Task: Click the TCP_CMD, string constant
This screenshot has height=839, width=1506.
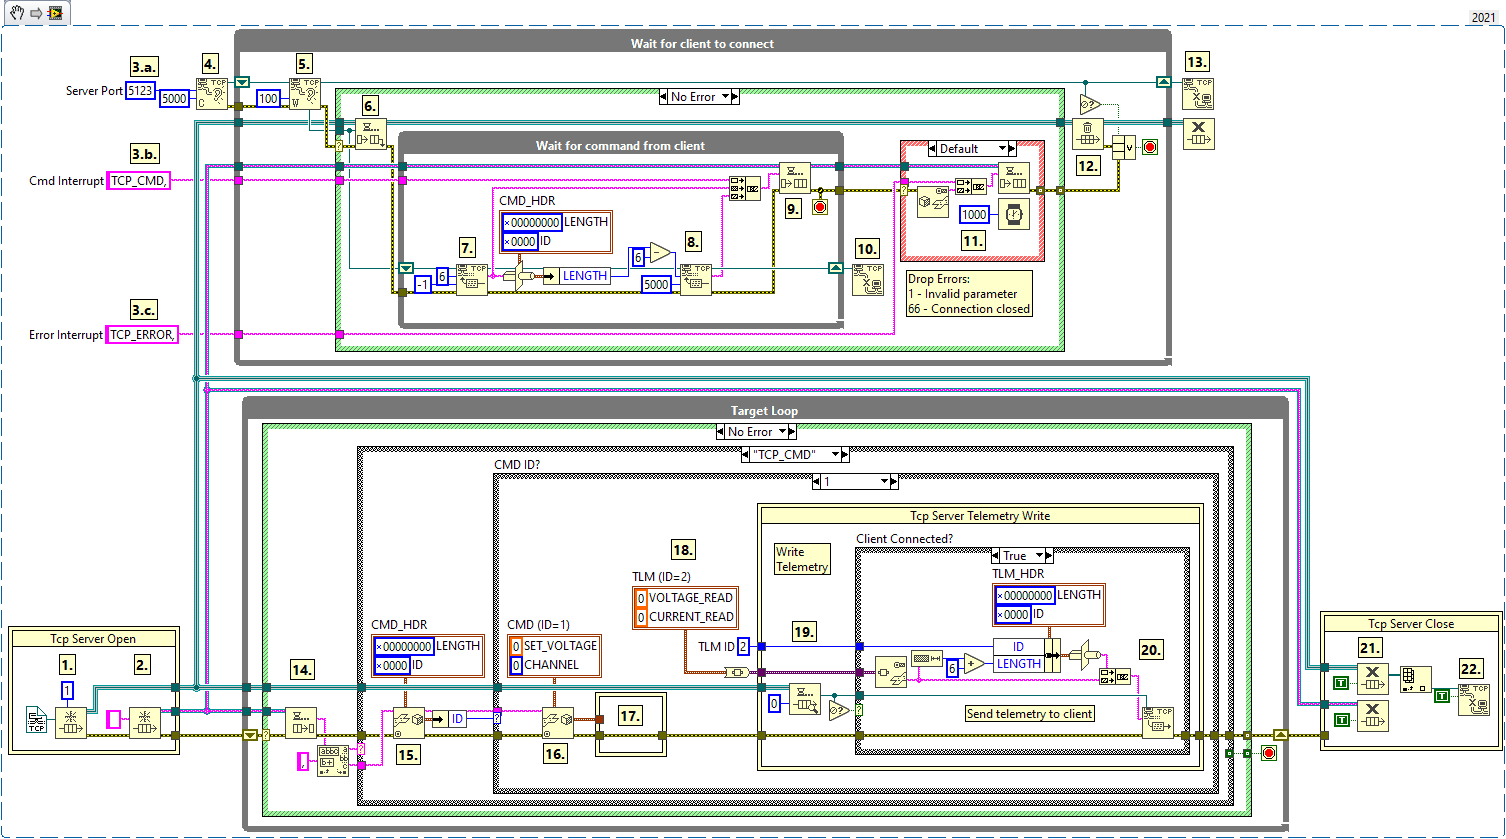Action: pos(139,181)
